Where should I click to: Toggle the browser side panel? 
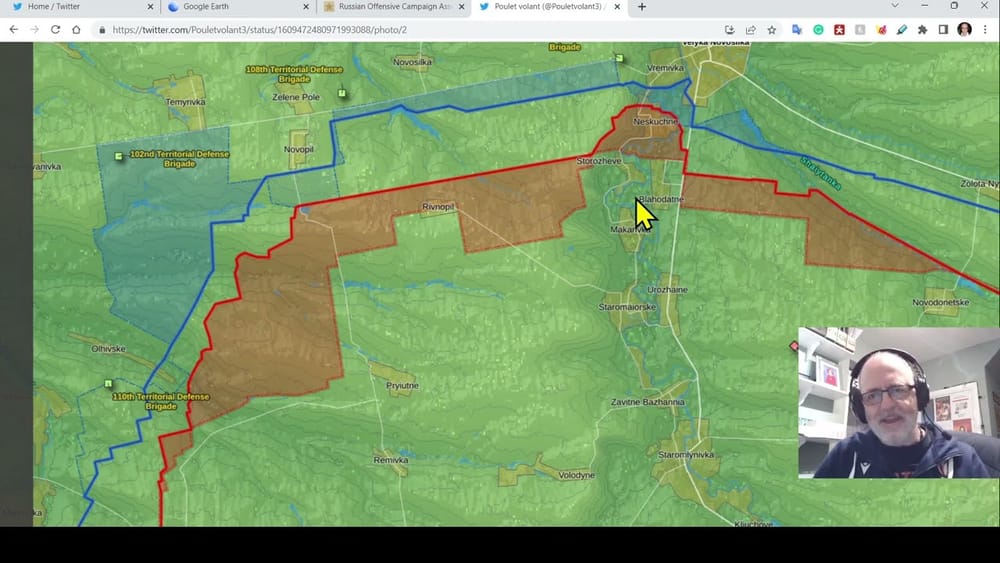point(943,30)
